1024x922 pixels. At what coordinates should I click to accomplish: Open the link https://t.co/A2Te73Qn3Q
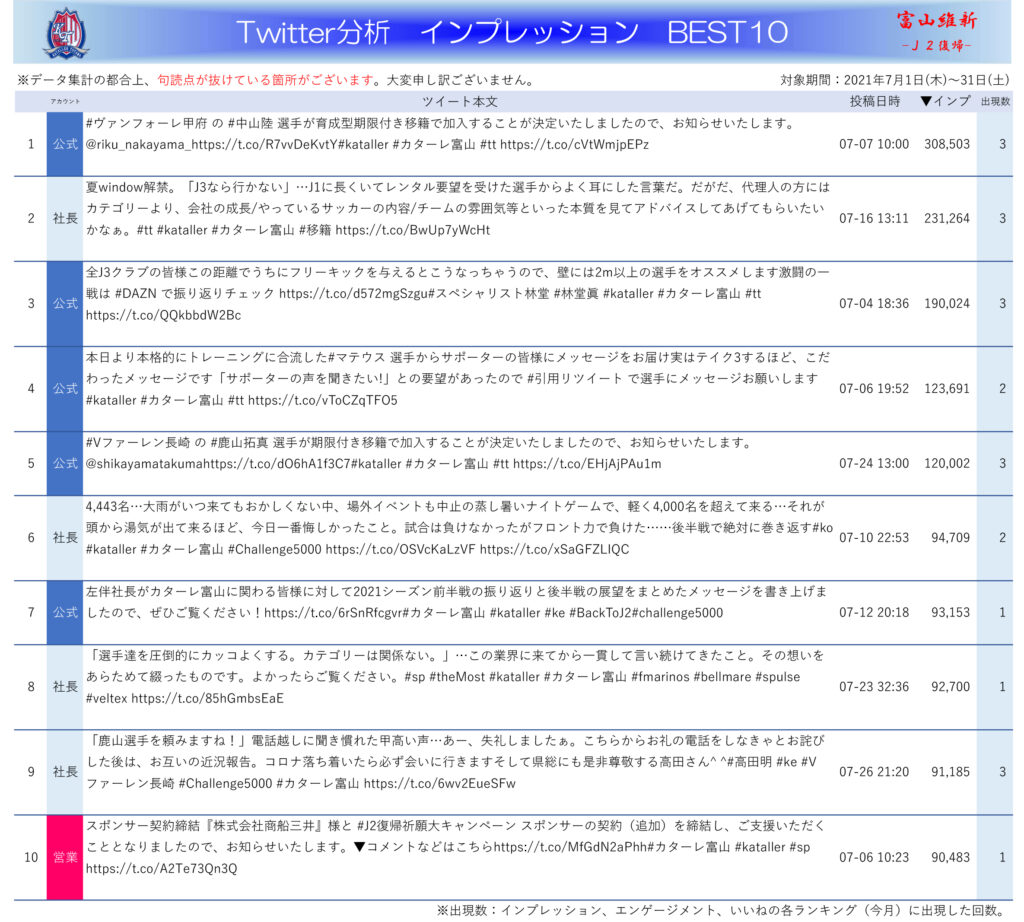pyautogui.click(x=161, y=868)
